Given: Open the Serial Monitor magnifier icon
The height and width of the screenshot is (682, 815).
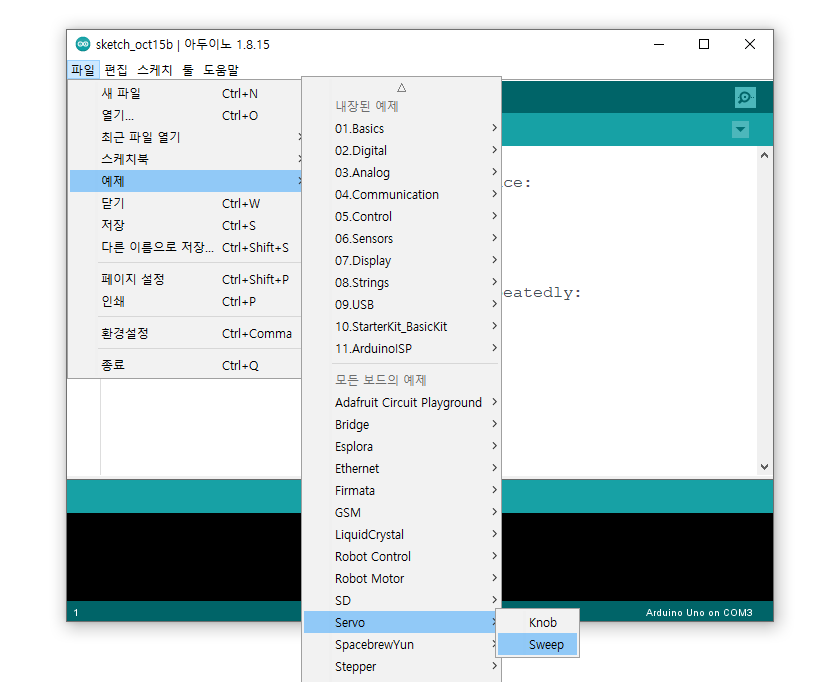Looking at the screenshot, I should (745, 97).
